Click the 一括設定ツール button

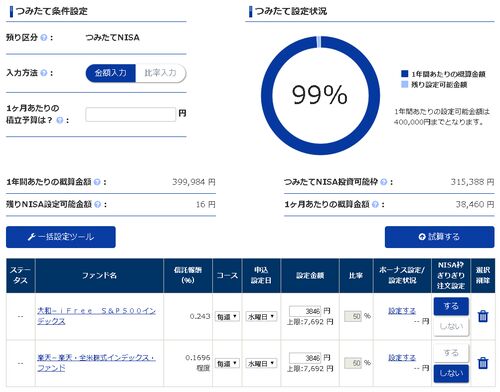(61, 237)
